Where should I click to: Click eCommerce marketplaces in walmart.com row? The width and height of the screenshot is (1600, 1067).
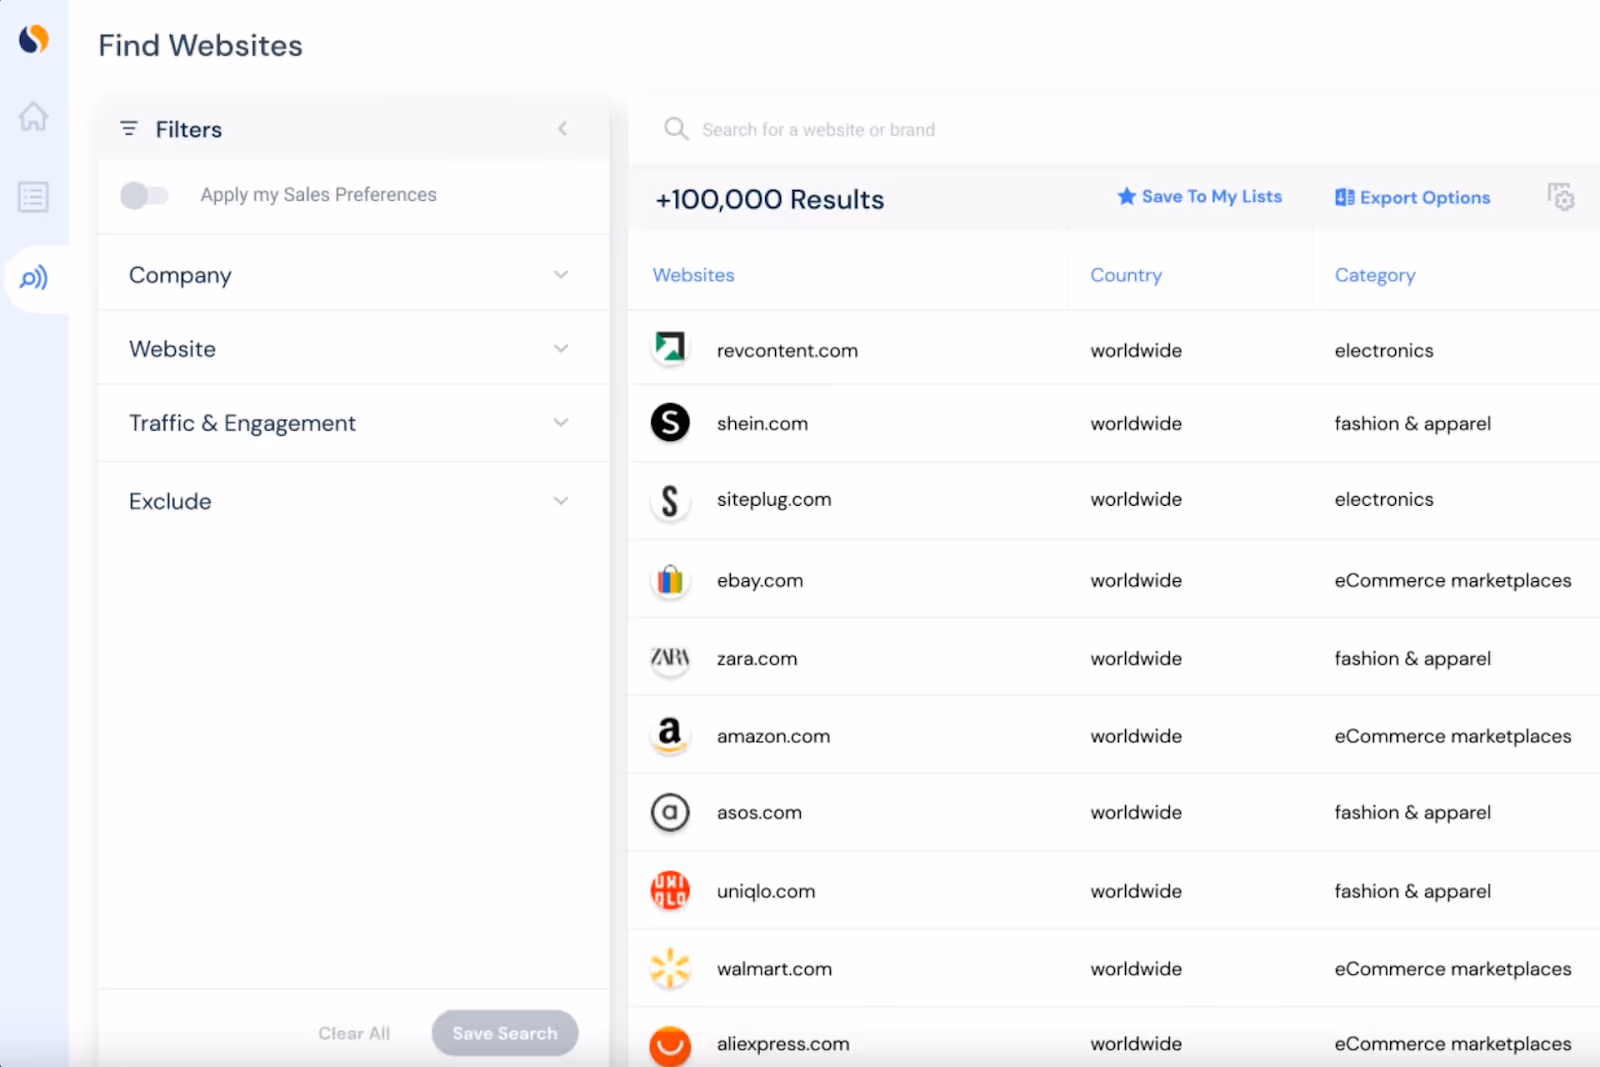click(1453, 968)
